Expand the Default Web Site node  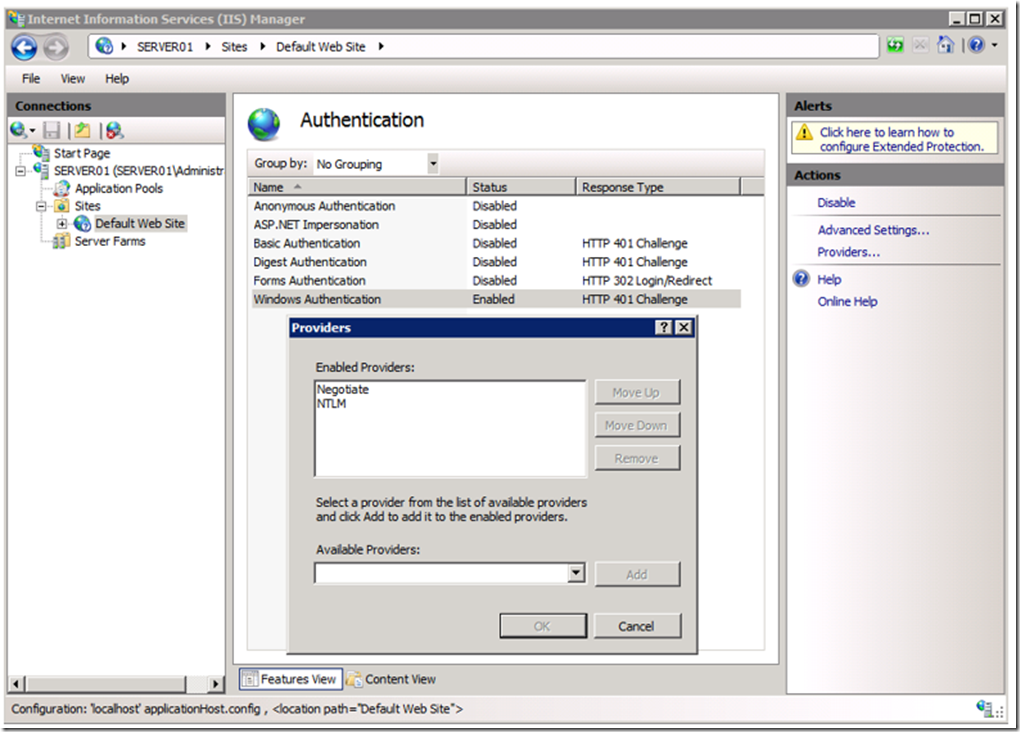coord(62,224)
